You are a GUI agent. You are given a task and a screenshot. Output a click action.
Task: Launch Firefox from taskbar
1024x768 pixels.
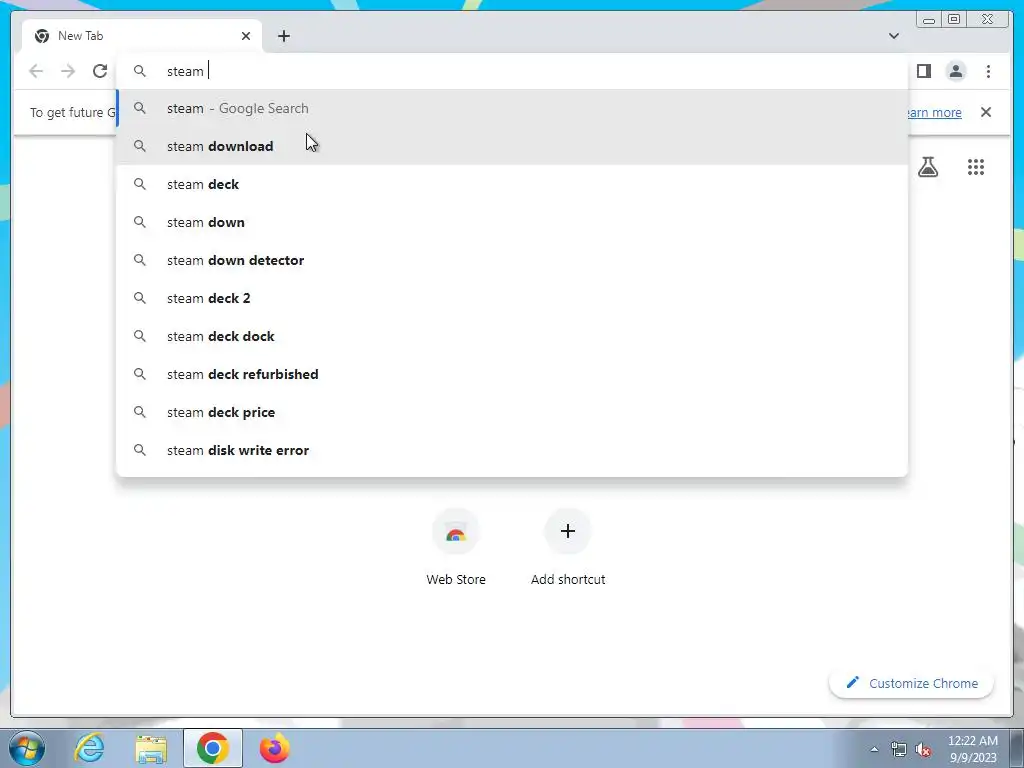[x=274, y=748]
